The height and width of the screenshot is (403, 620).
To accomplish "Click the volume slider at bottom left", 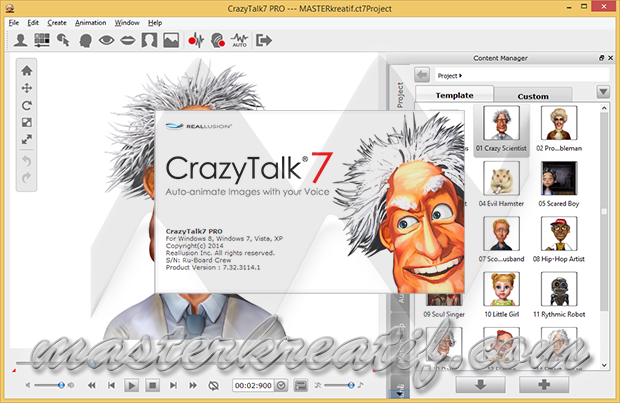I will pyautogui.click(x=48, y=385).
